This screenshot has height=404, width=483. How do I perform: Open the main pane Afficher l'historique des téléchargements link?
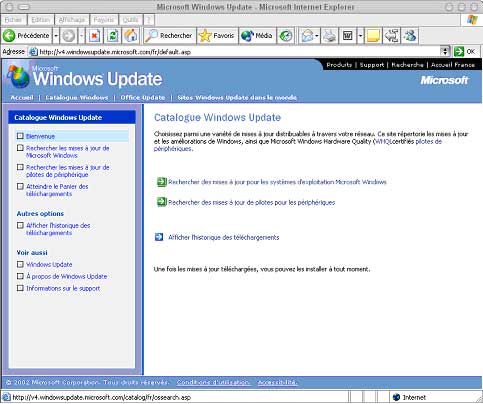(224, 237)
